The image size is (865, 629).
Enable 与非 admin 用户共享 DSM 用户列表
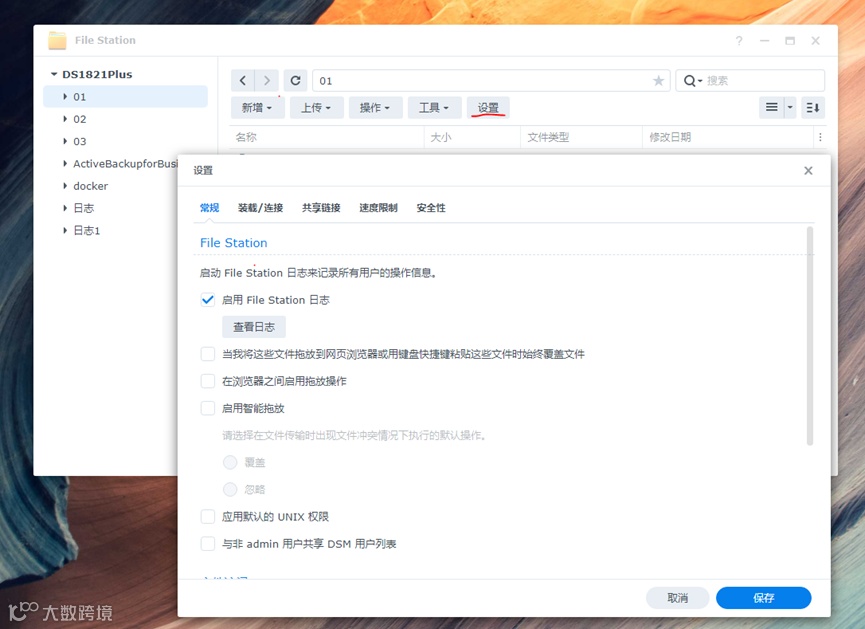[207, 543]
